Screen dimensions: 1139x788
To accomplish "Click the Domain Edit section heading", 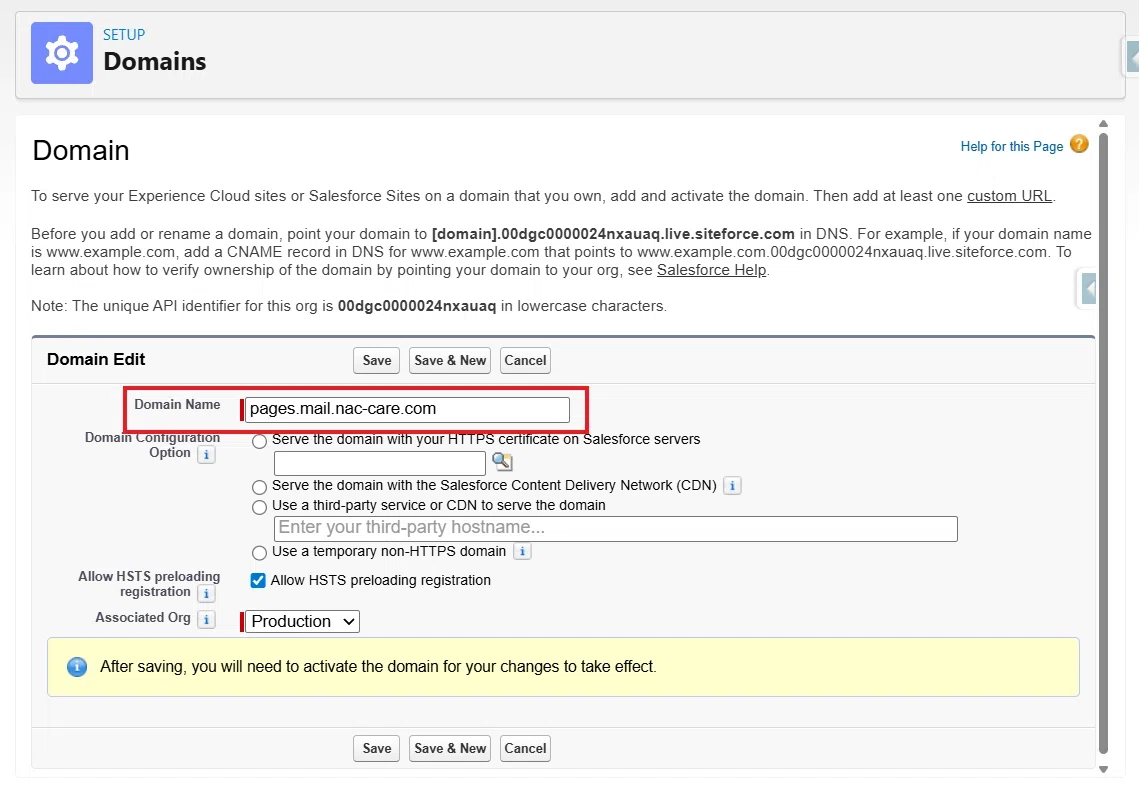I will tap(96, 360).
